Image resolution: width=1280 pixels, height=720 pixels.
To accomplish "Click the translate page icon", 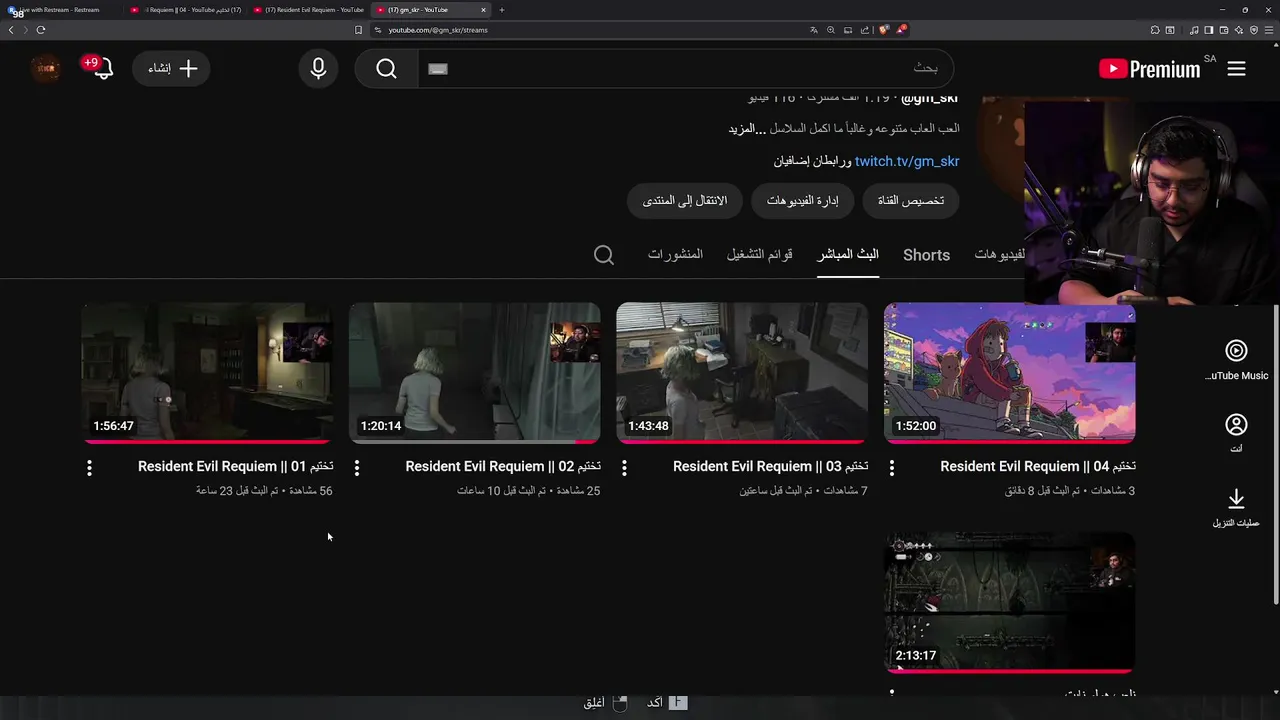I will [814, 30].
